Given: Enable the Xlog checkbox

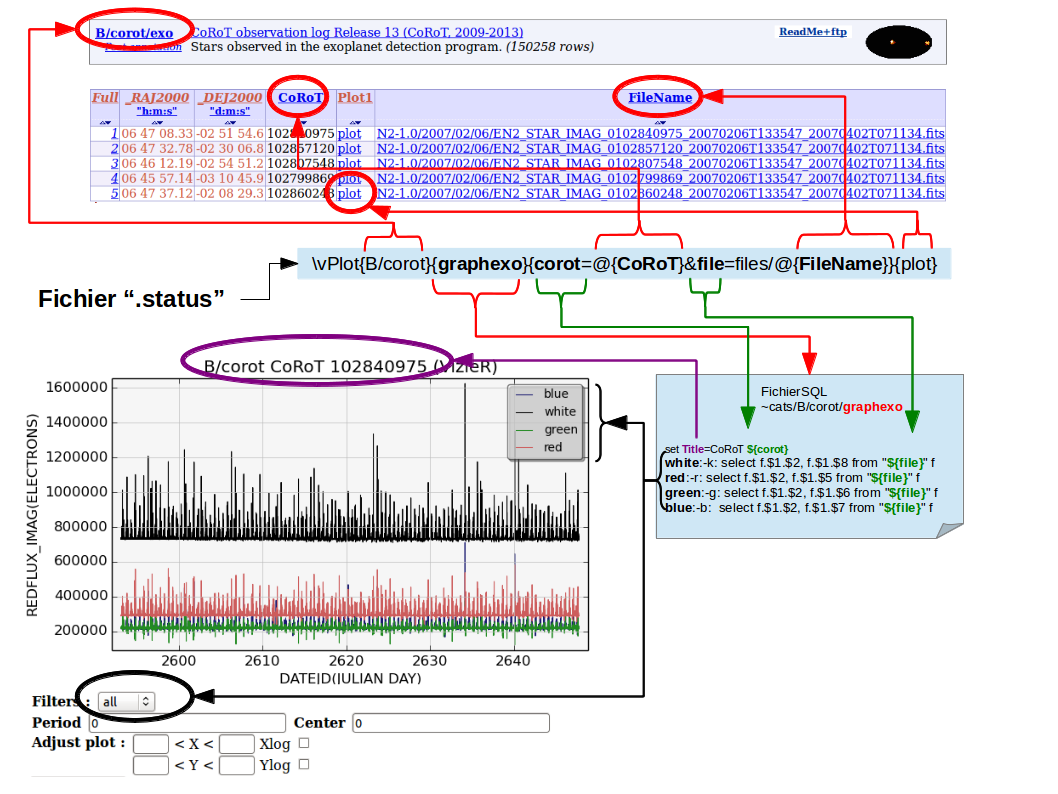Looking at the screenshot, I should (x=304, y=743).
